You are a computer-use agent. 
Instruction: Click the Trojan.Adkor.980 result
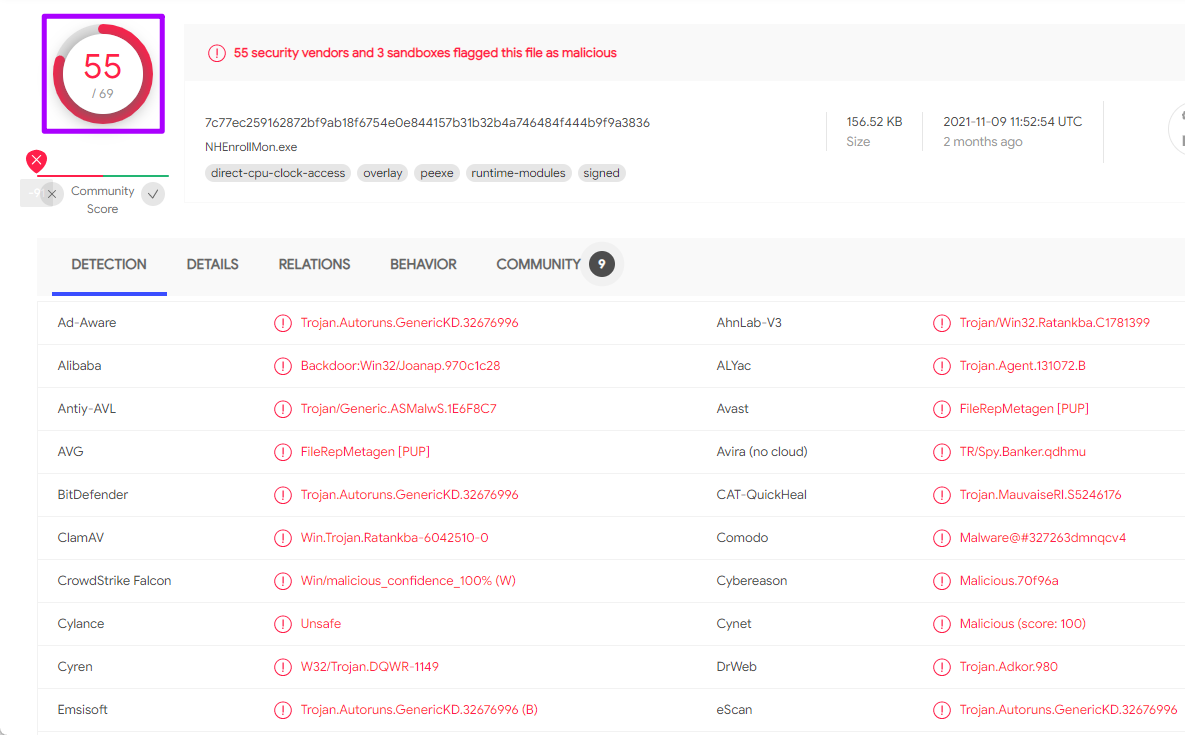pyautogui.click(x=1009, y=667)
